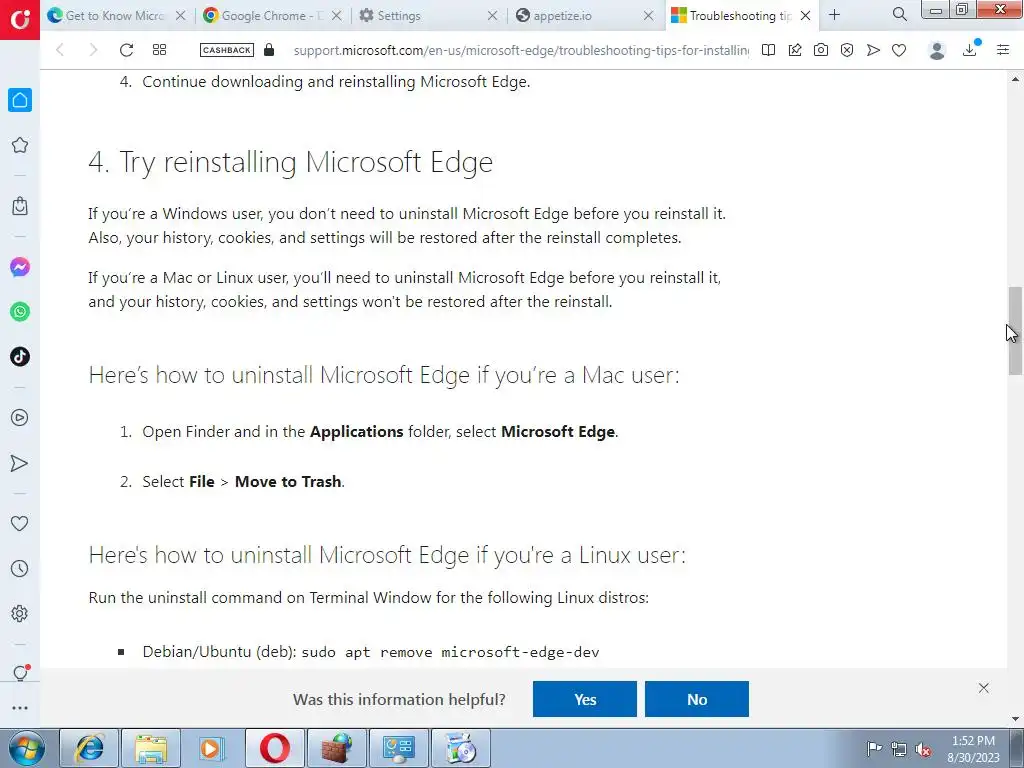Open a new tab with plus button
The image size is (1024, 768).
(x=835, y=14)
